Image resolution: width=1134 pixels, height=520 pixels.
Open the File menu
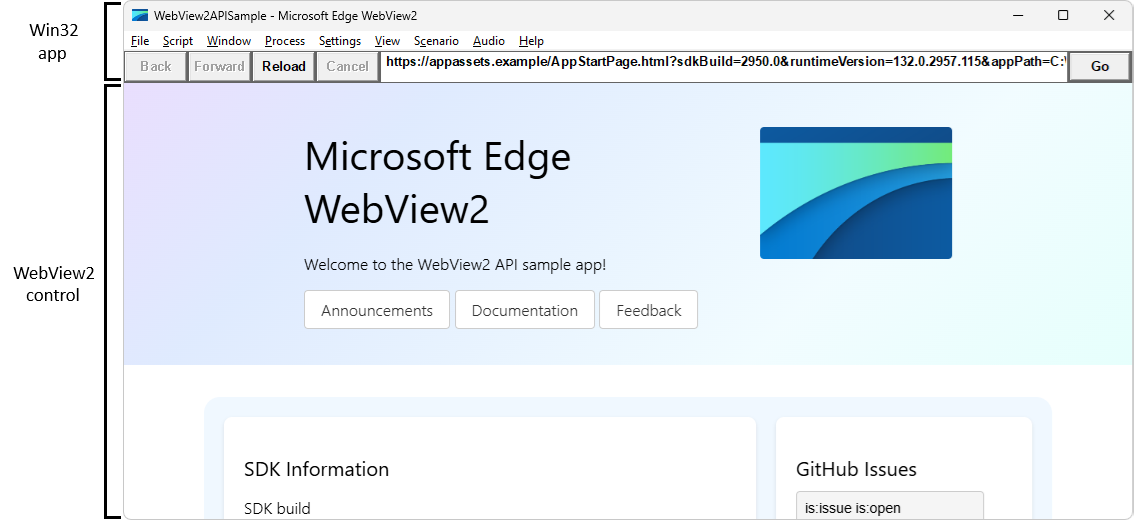pos(140,41)
